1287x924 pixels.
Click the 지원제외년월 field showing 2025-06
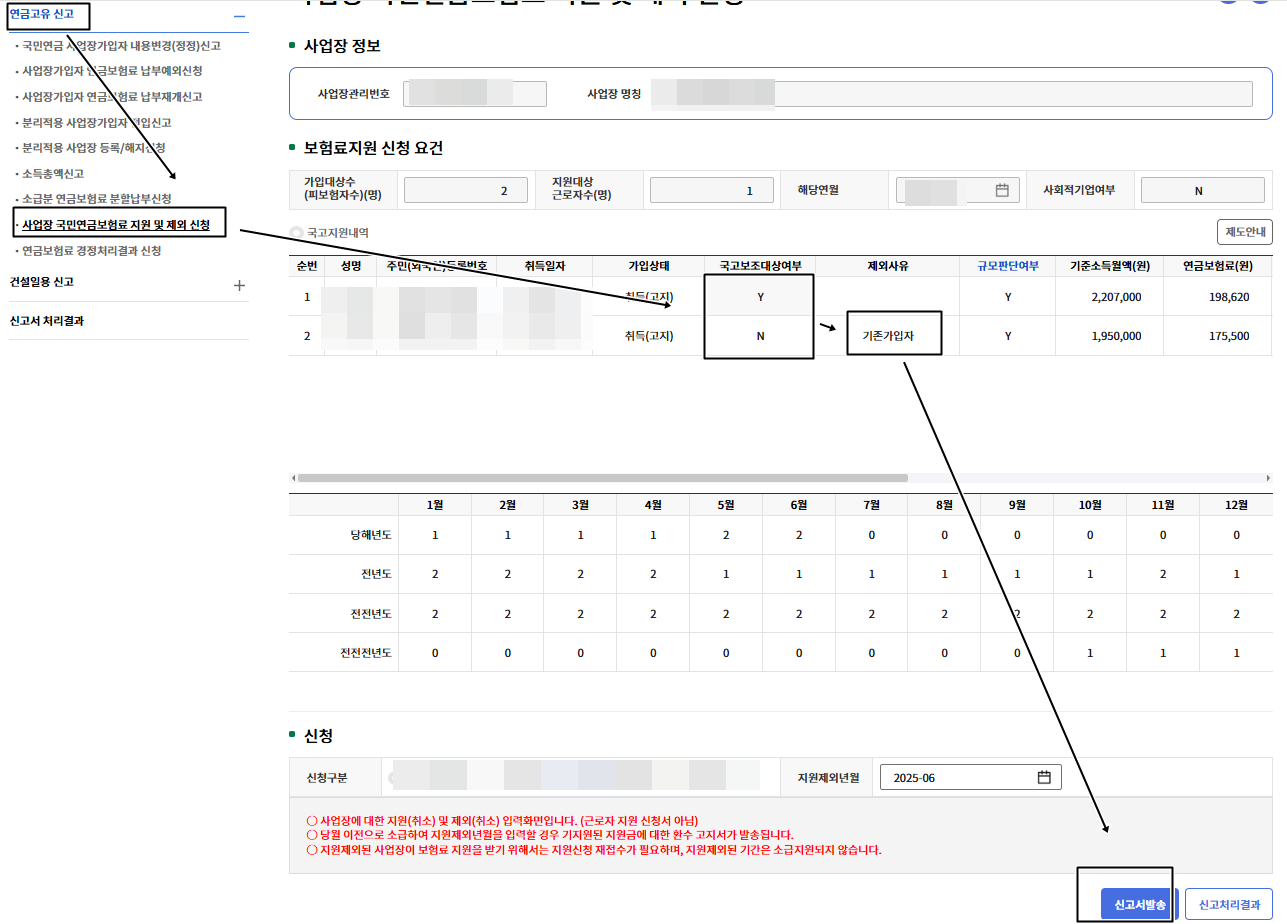click(970, 777)
